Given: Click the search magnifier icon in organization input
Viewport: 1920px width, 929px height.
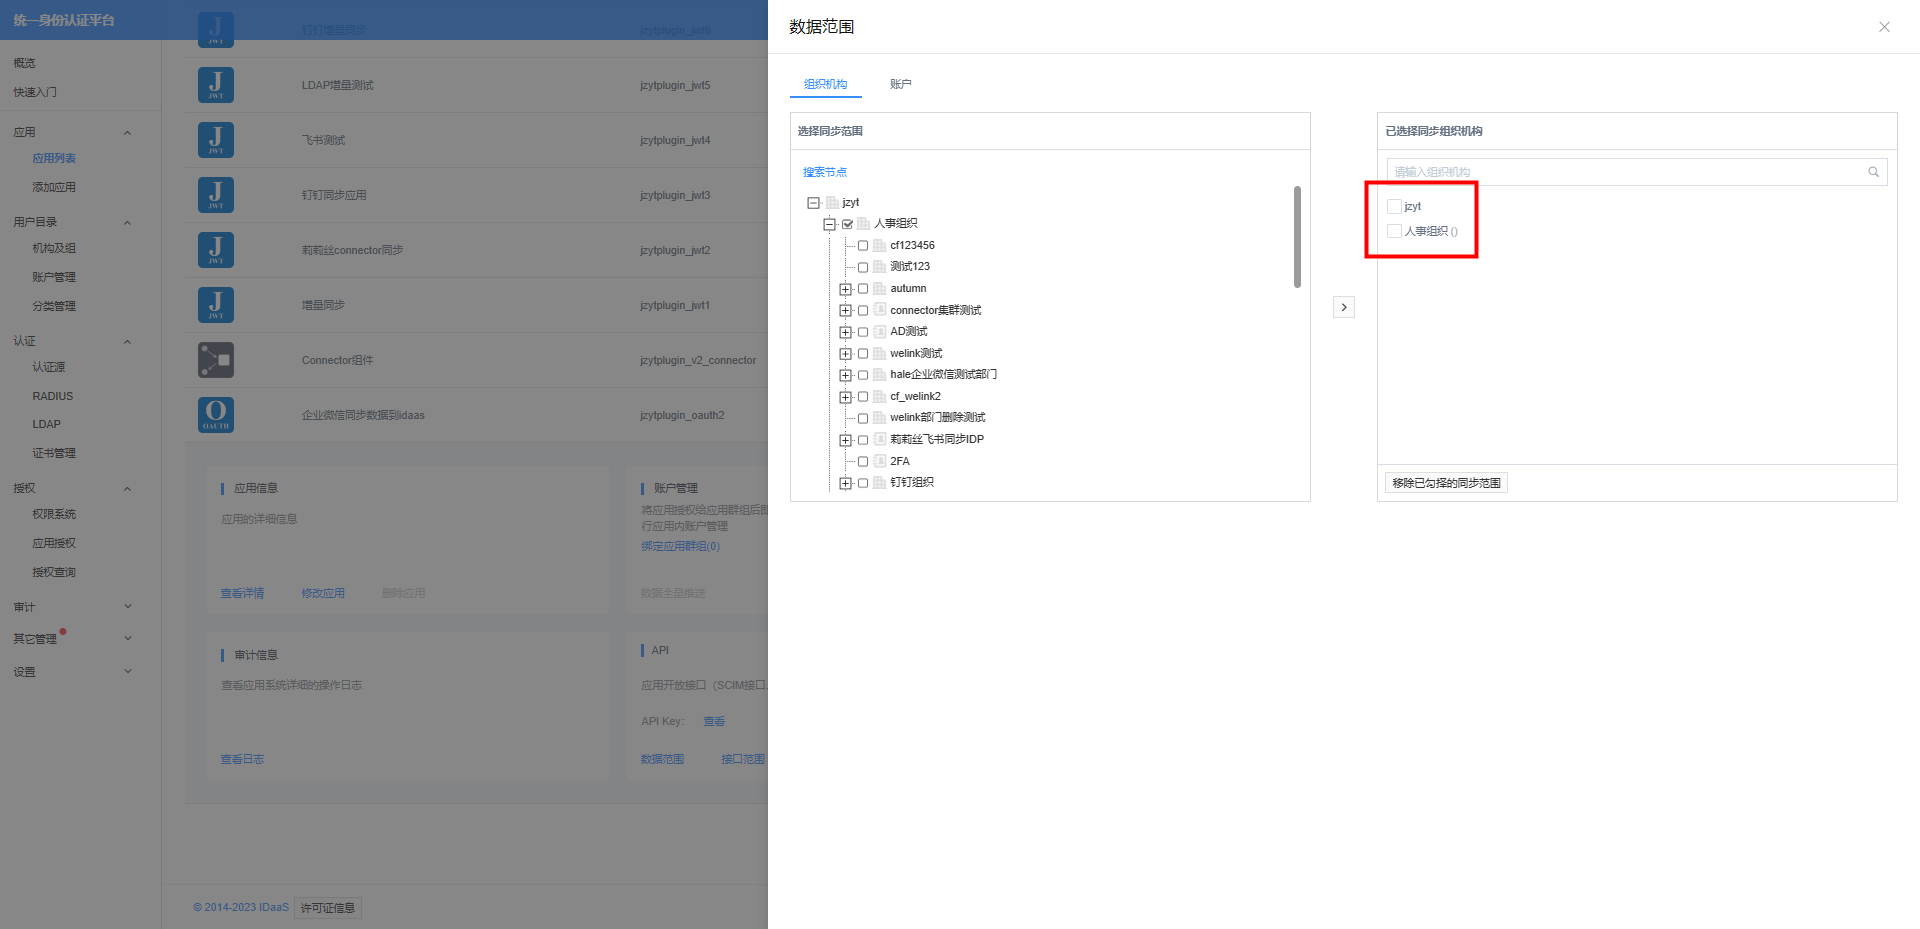Looking at the screenshot, I should point(1873,172).
